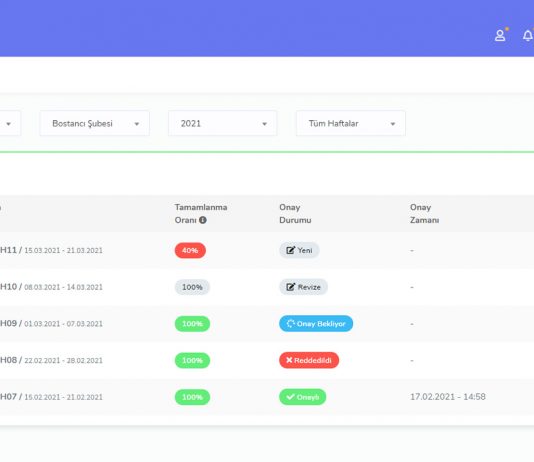The image size is (534, 462).
Task: Open the user profile icon
Action: pyautogui.click(x=500, y=35)
